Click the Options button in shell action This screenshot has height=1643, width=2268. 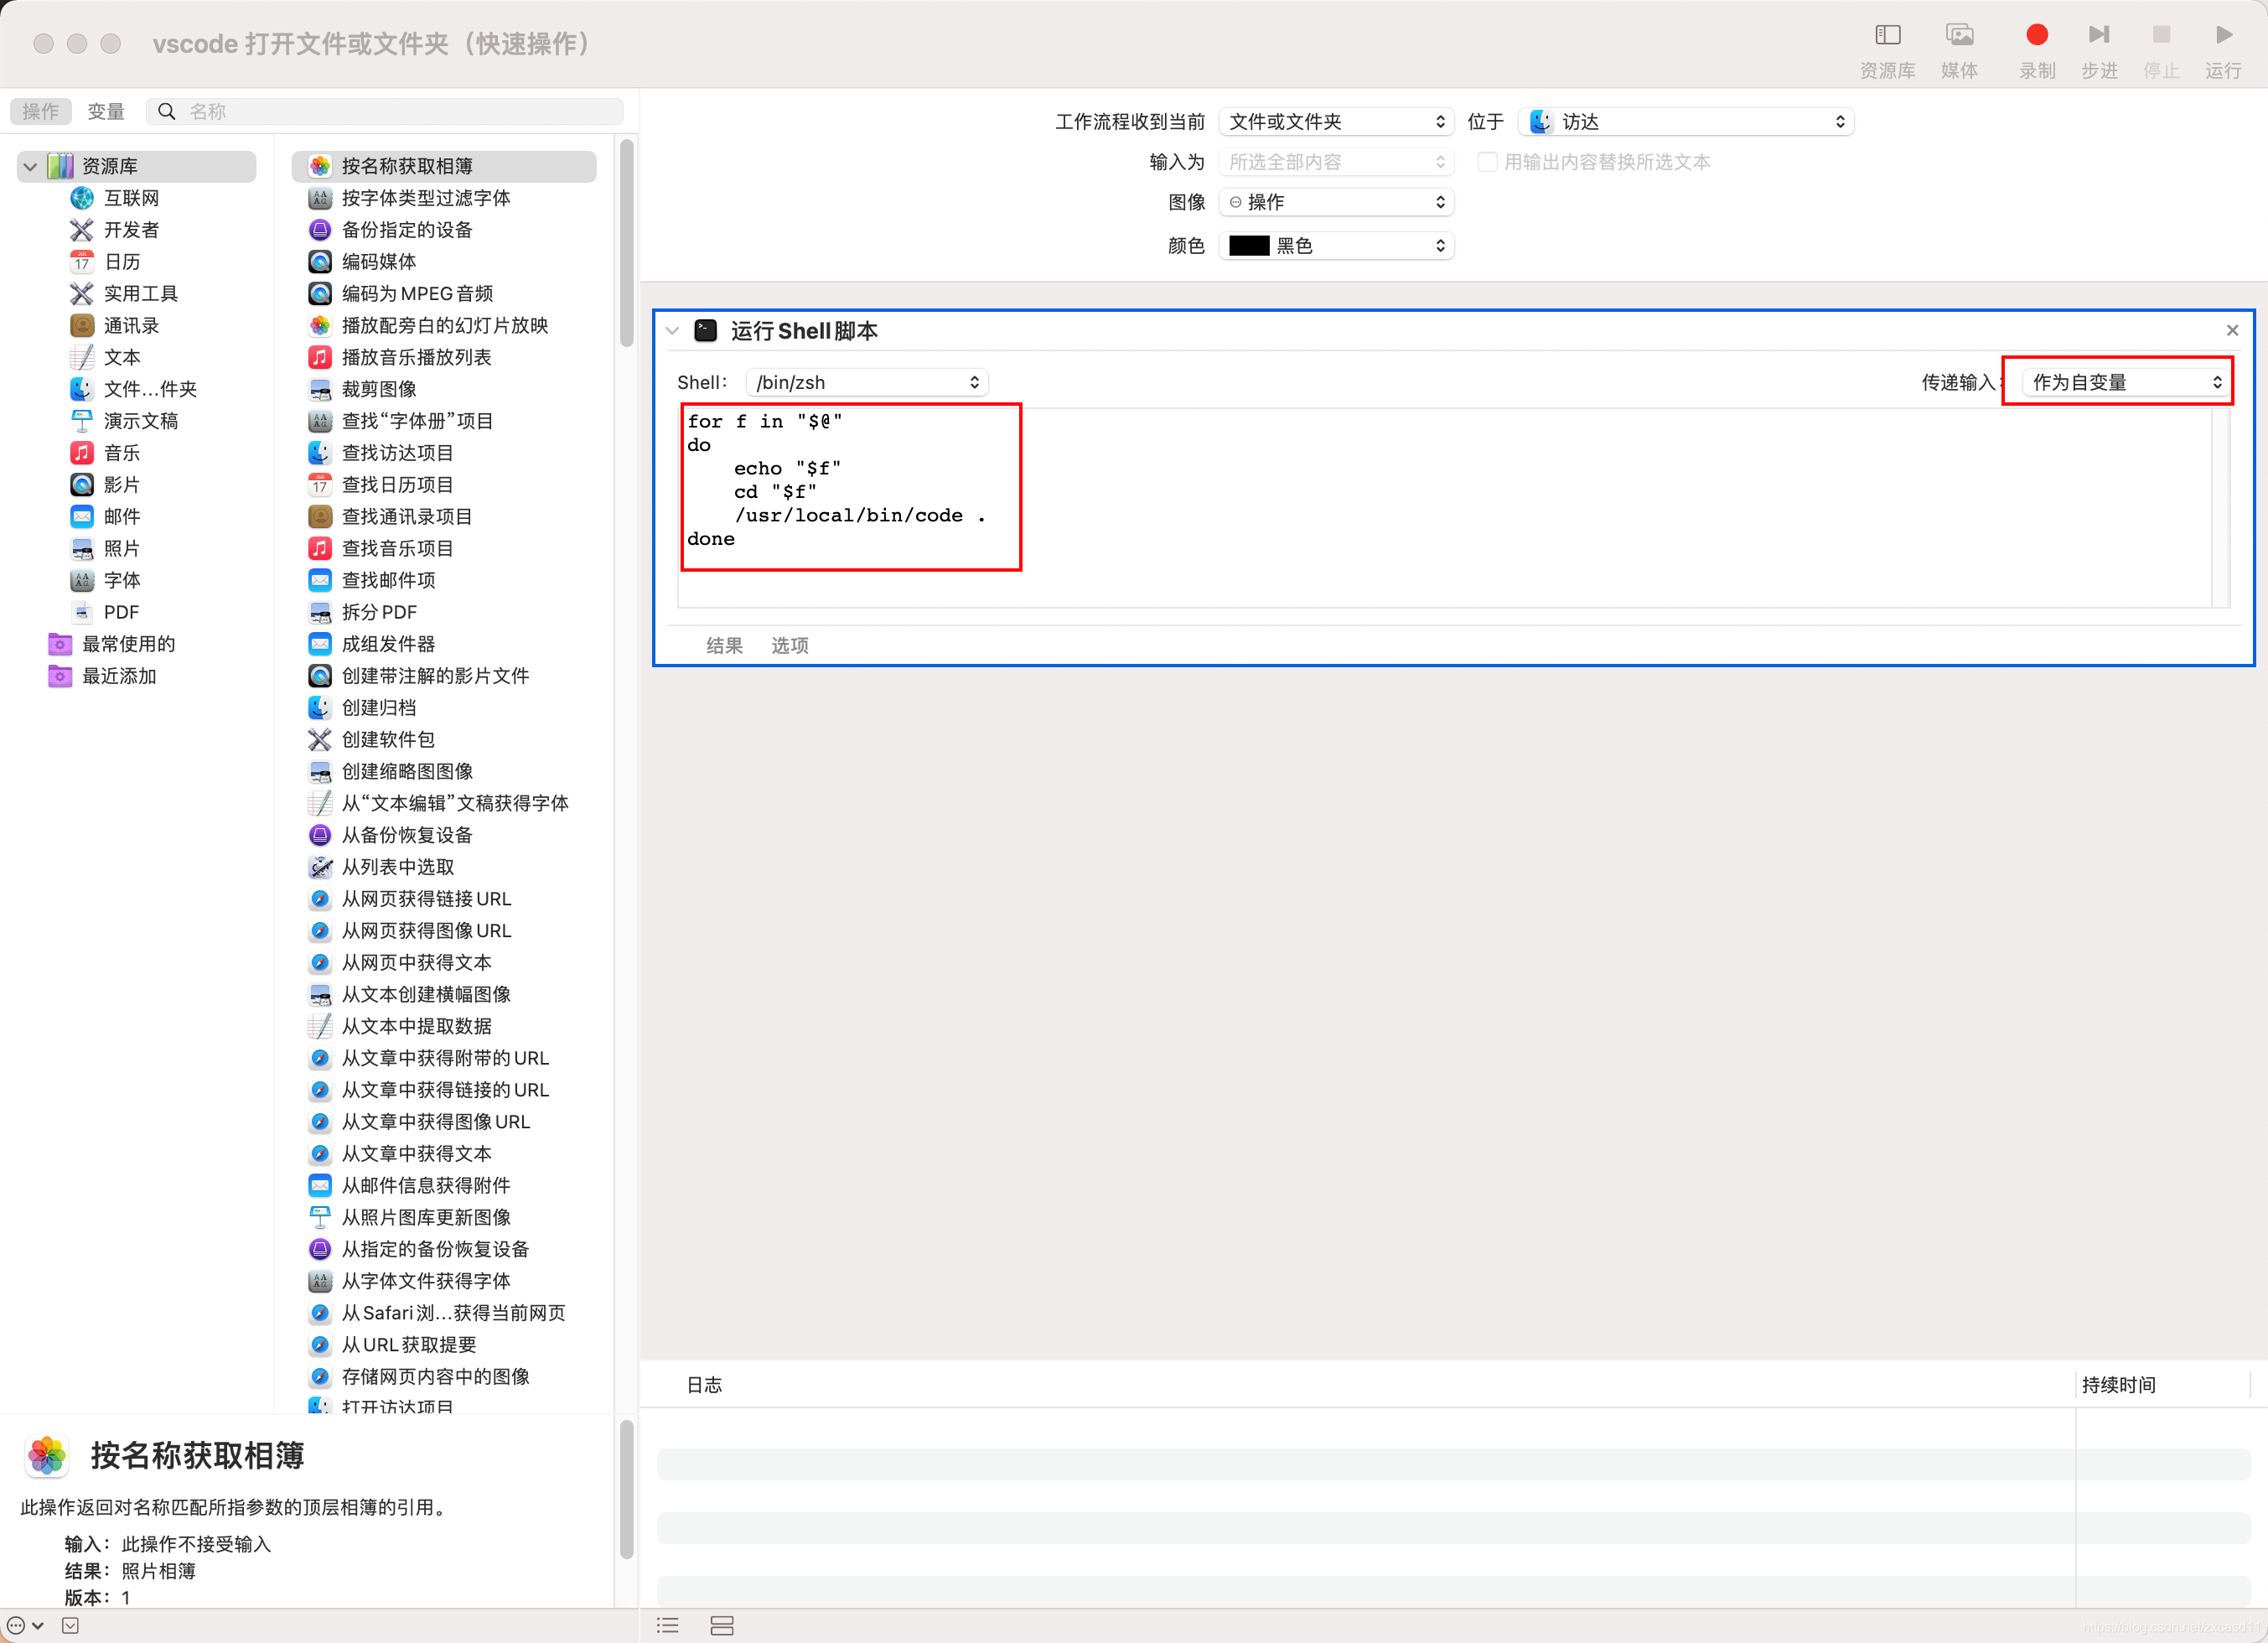(789, 645)
